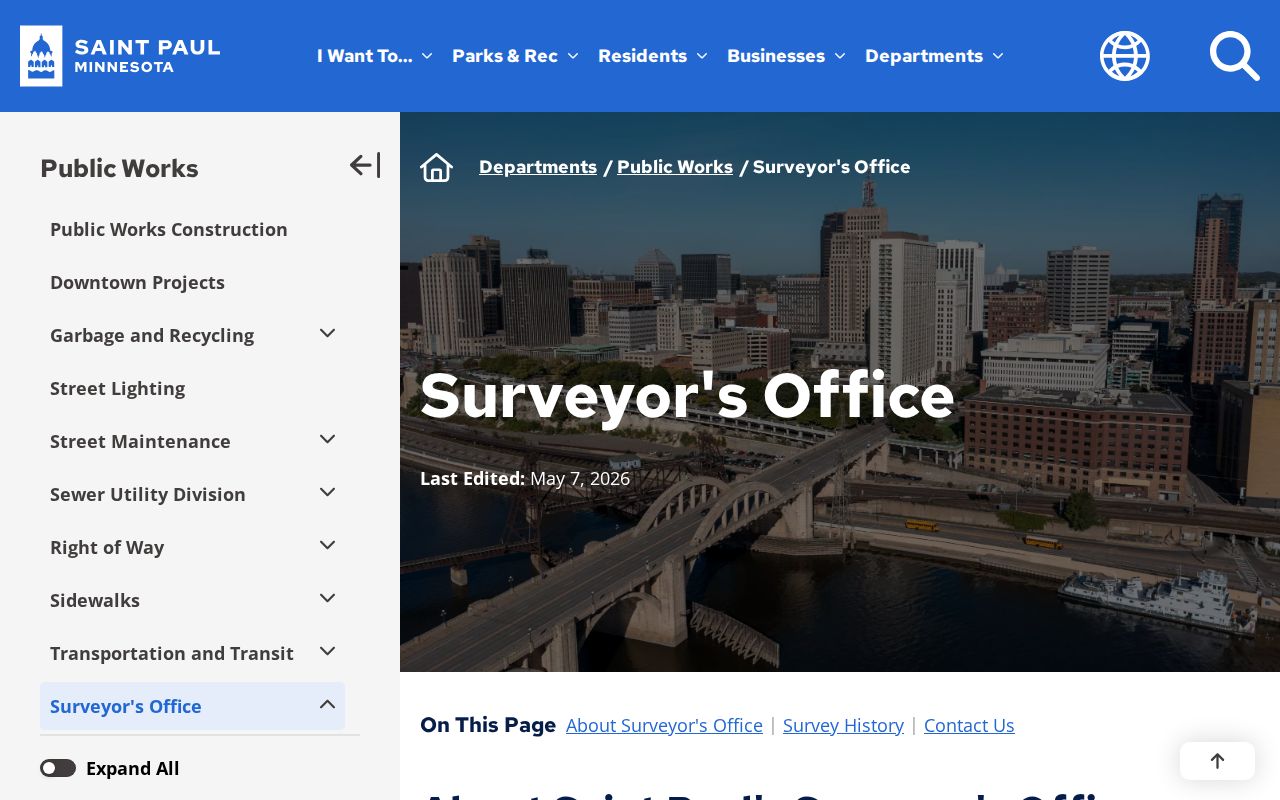
Task: Open the language globe icon
Action: click(x=1125, y=56)
